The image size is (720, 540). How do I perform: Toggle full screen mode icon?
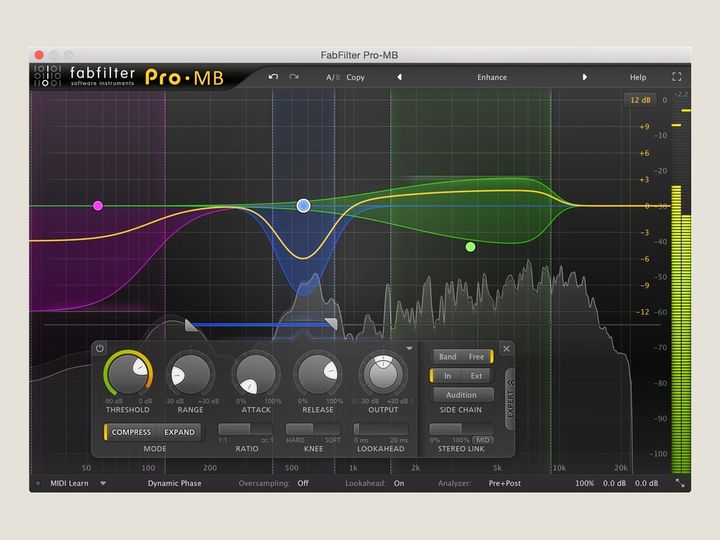tap(677, 77)
